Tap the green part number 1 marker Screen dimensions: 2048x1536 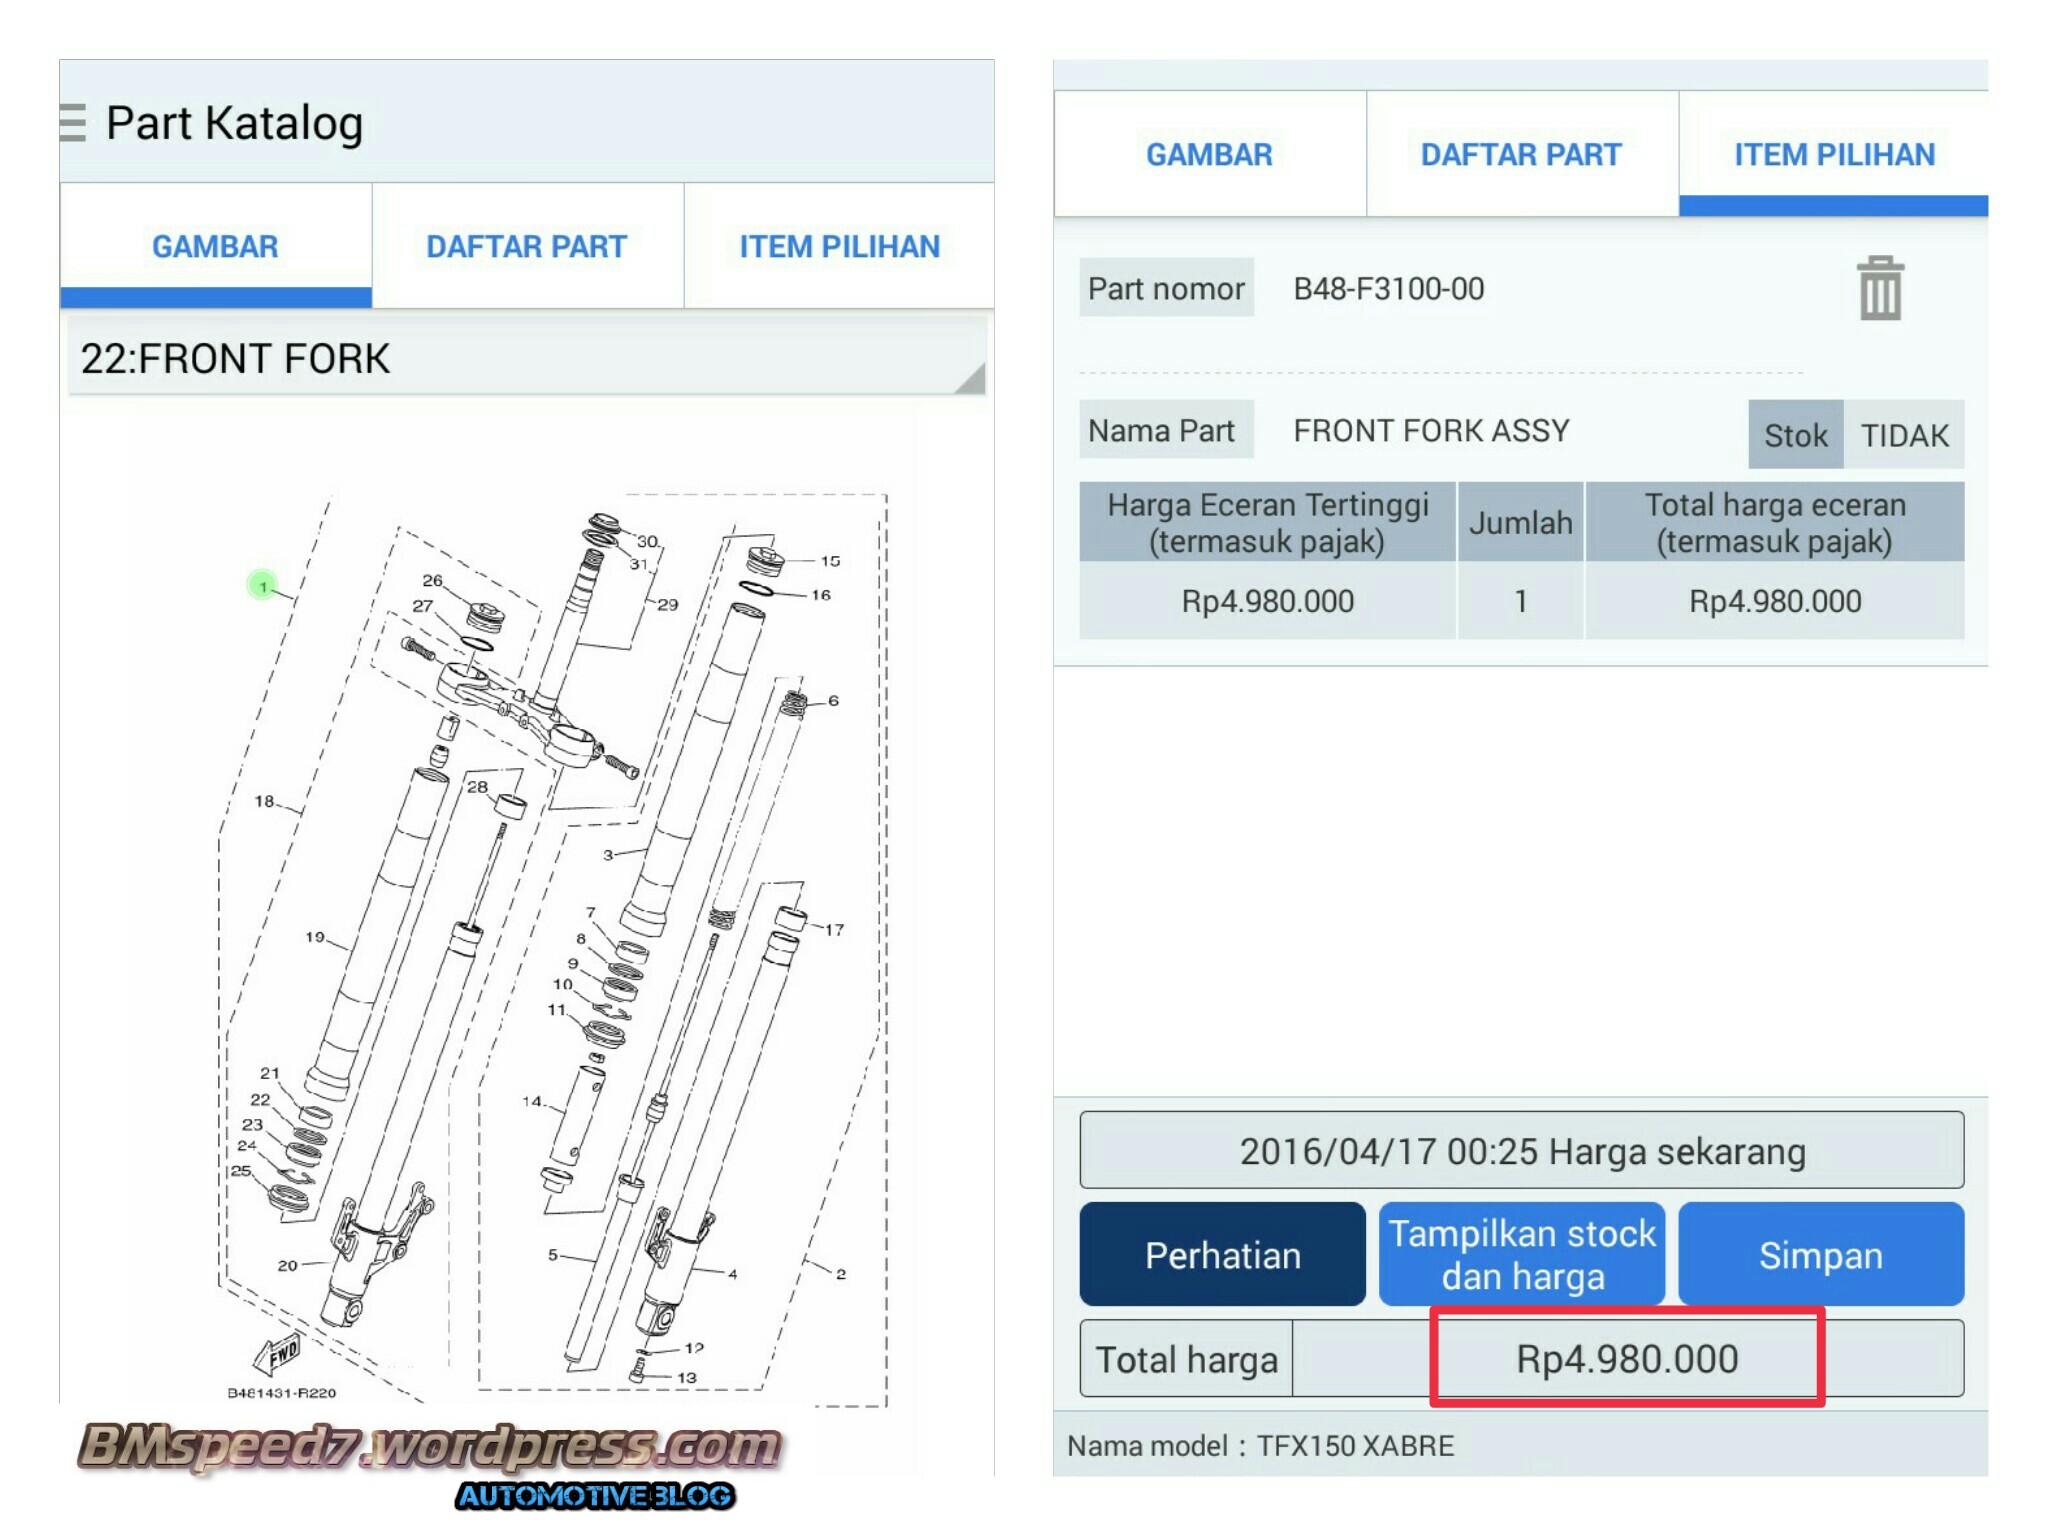tap(263, 586)
